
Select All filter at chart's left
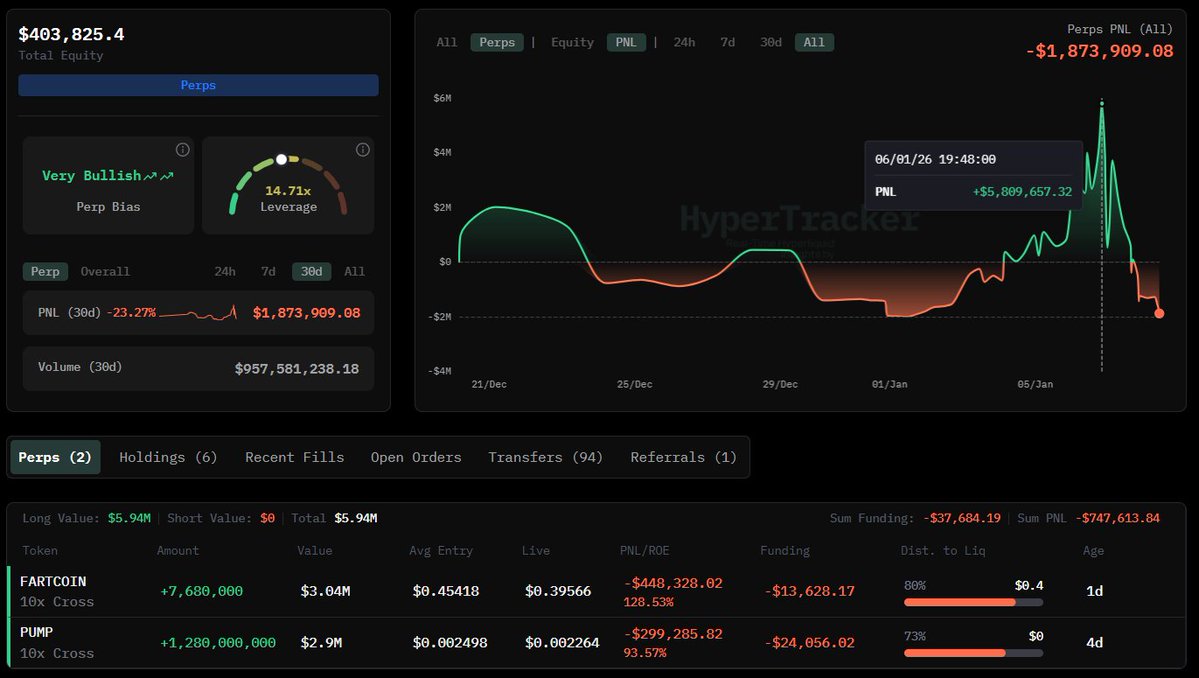coord(447,42)
